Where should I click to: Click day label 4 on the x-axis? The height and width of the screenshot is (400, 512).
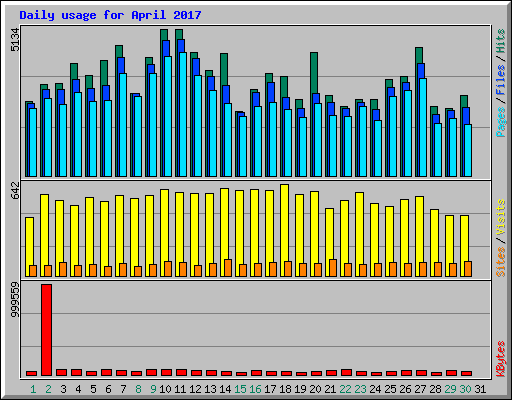click(78, 389)
